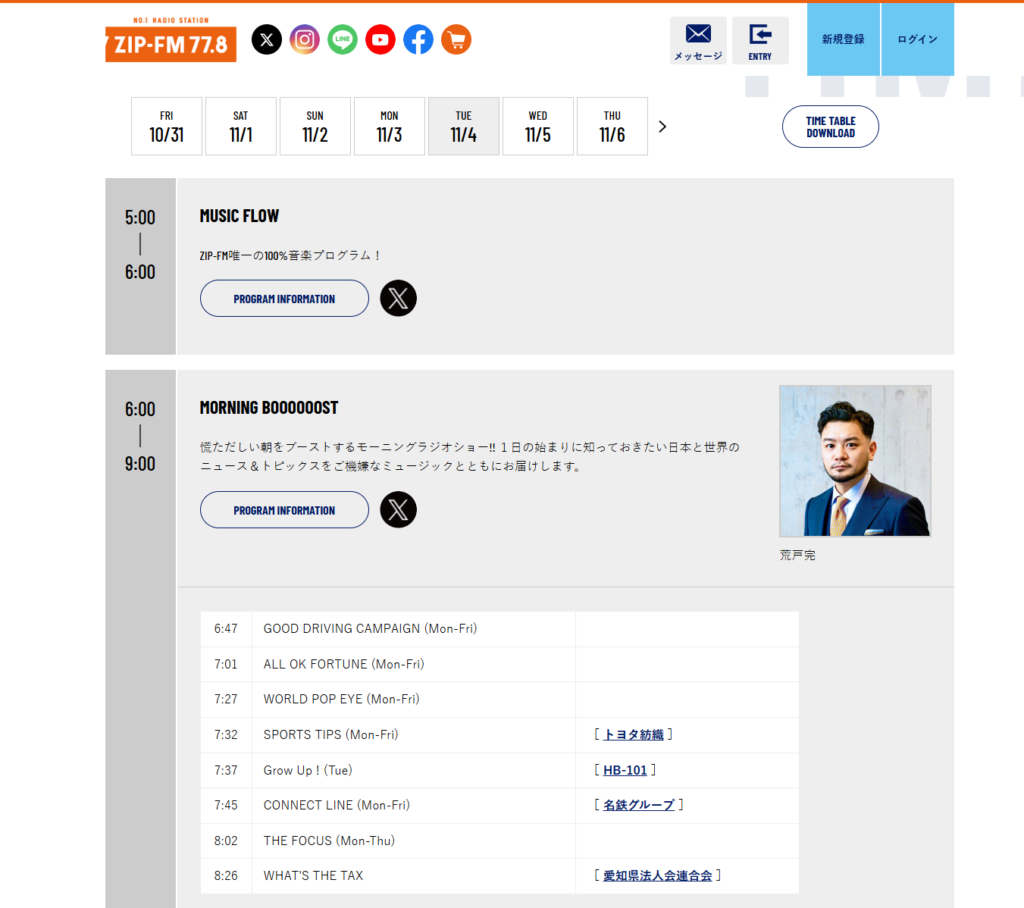Click the Facebook icon in header
This screenshot has width=1024, height=908.
[418, 40]
